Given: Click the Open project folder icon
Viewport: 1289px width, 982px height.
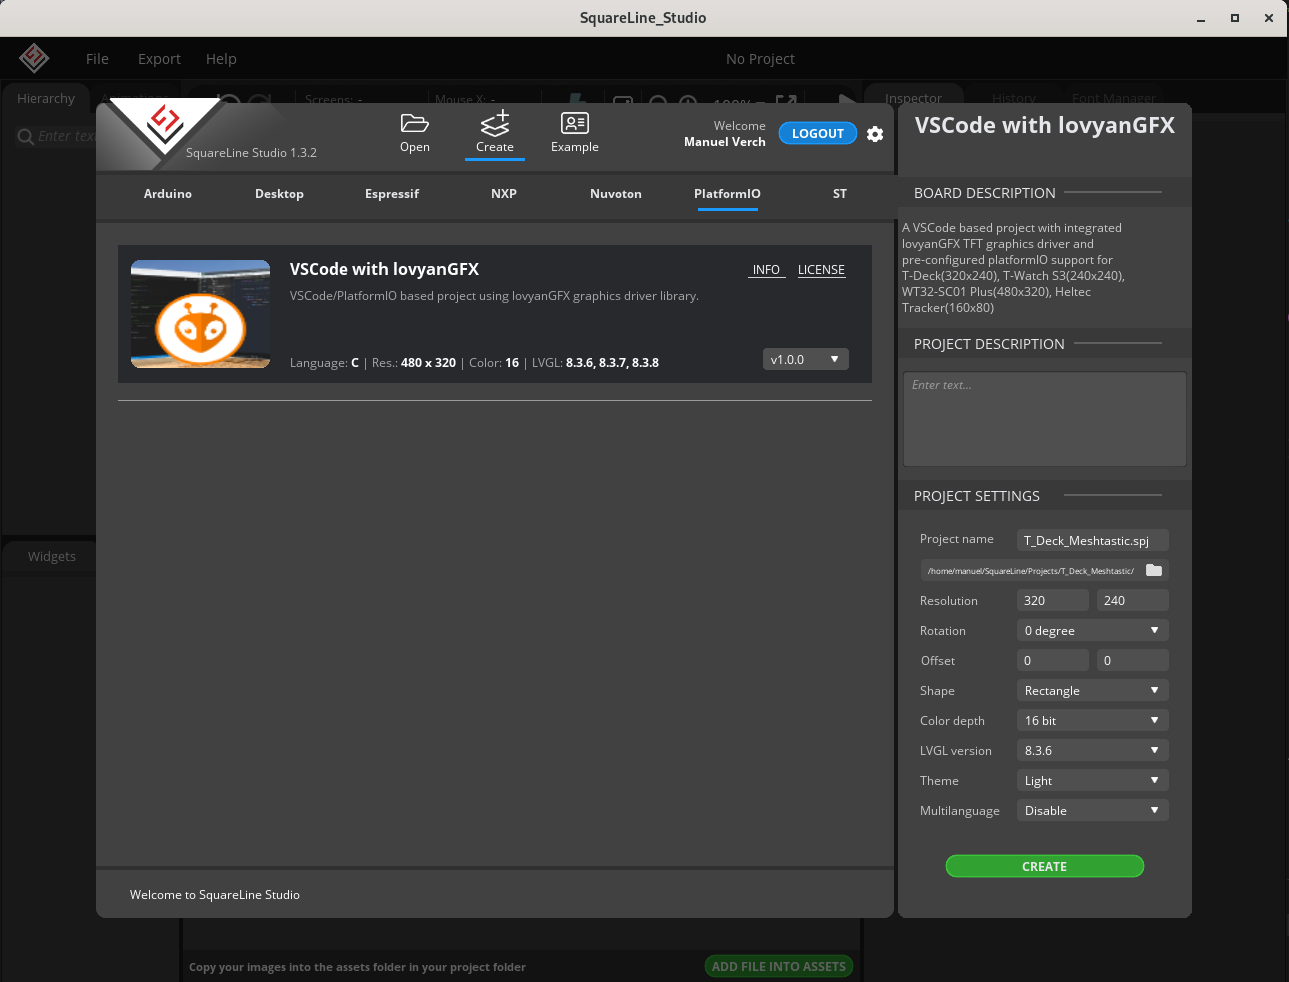Looking at the screenshot, I should tap(415, 123).
